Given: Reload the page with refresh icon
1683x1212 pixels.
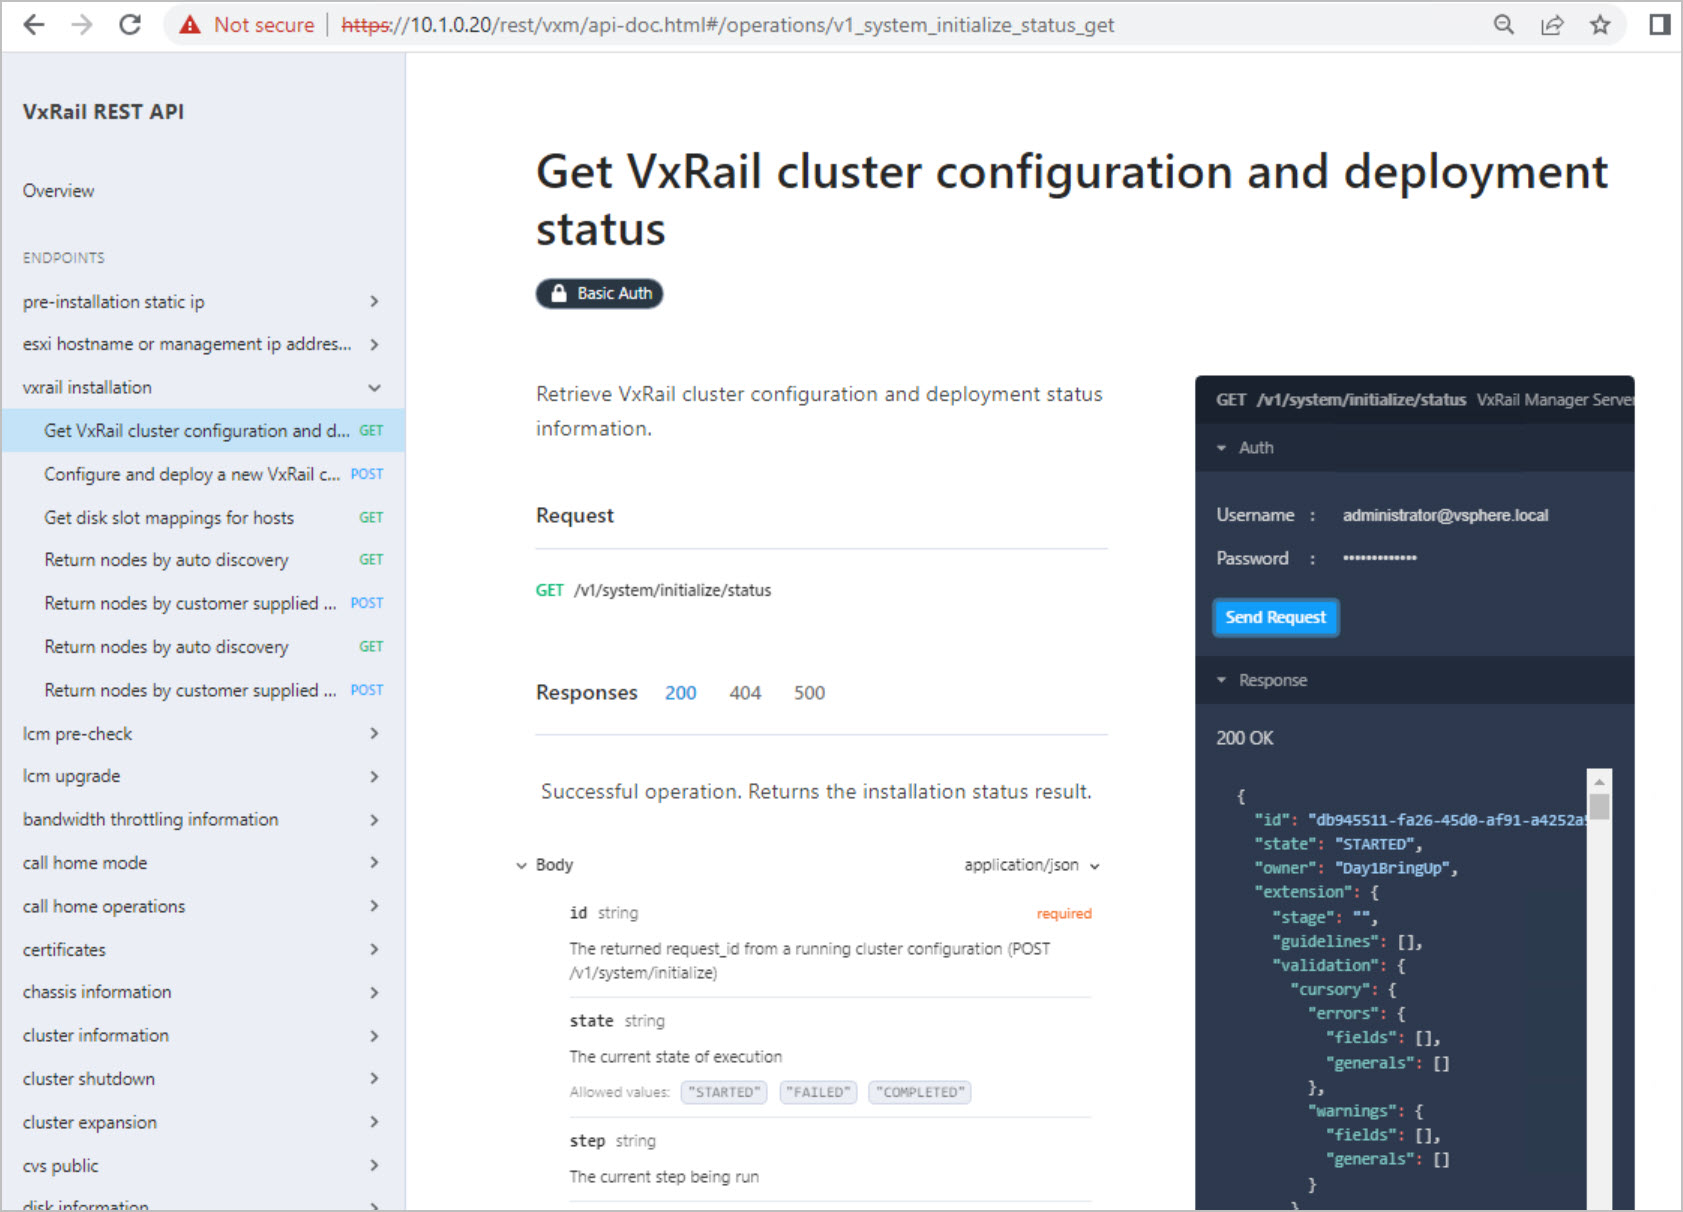Looking at the screenshot, I should (x=130, y=25).
